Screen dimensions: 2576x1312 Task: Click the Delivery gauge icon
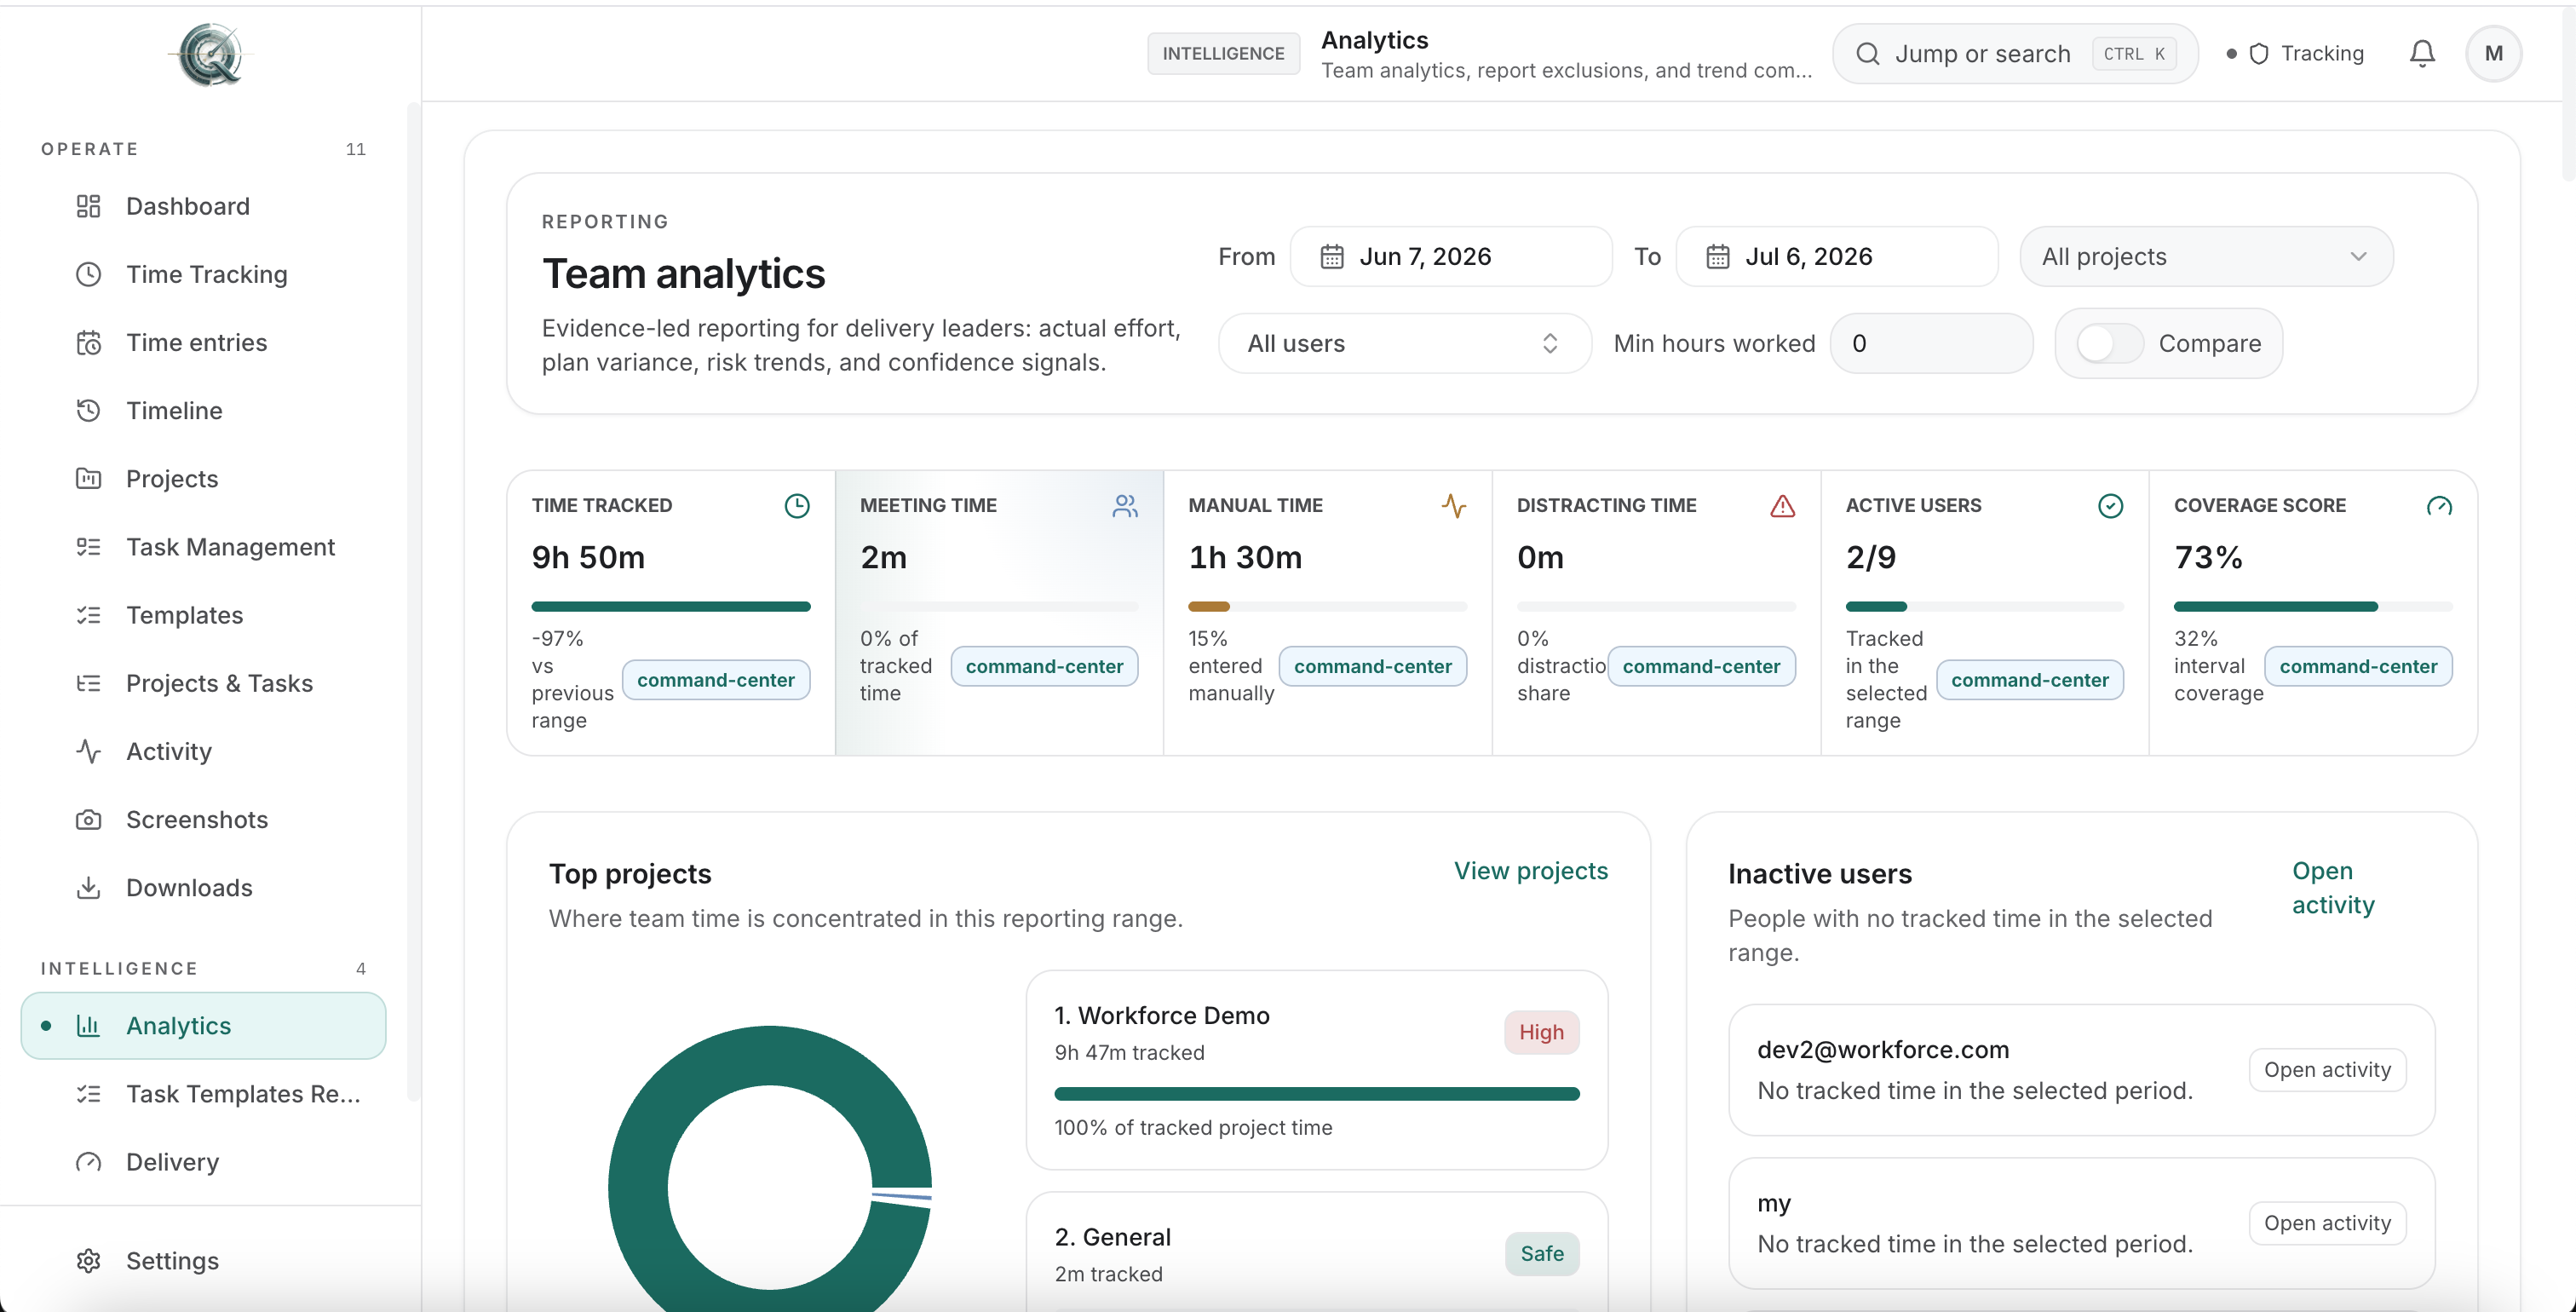[88, 1162]
